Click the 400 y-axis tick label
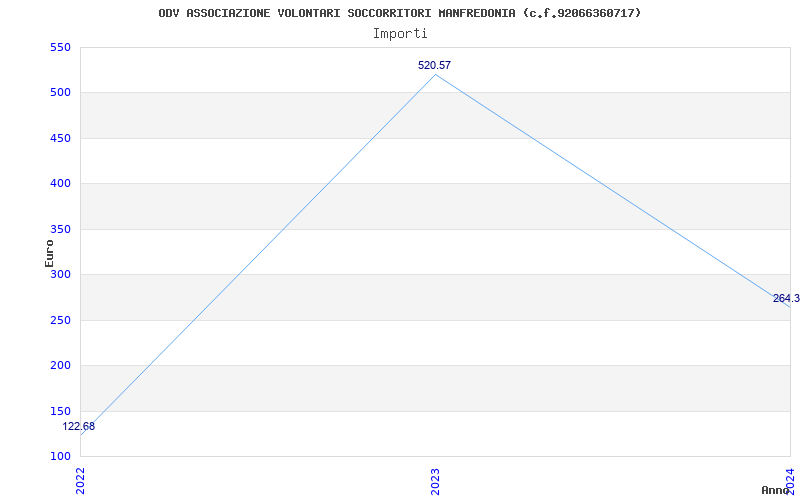Screen dimensions: 800x500 (60, 184)
